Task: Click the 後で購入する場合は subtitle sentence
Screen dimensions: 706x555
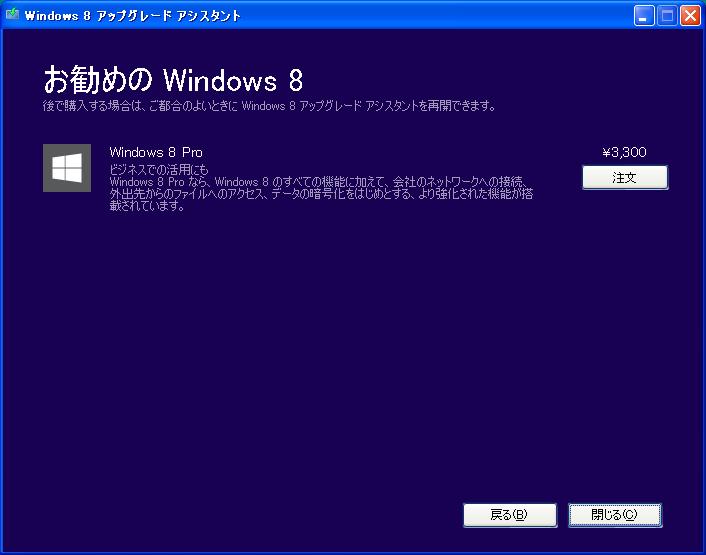Action: pos(269,106)
